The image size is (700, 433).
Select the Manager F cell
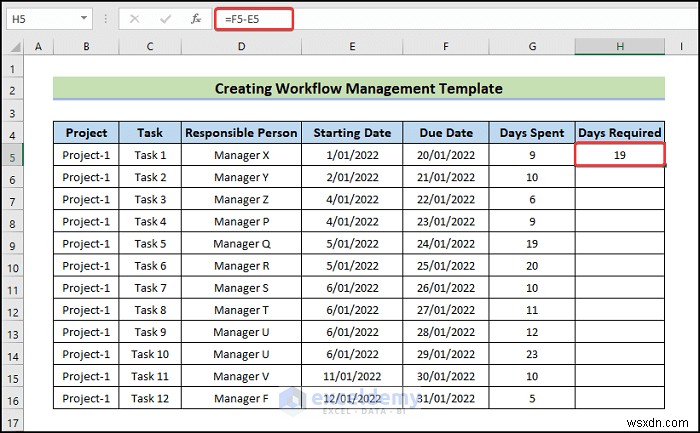click(242, 398)
